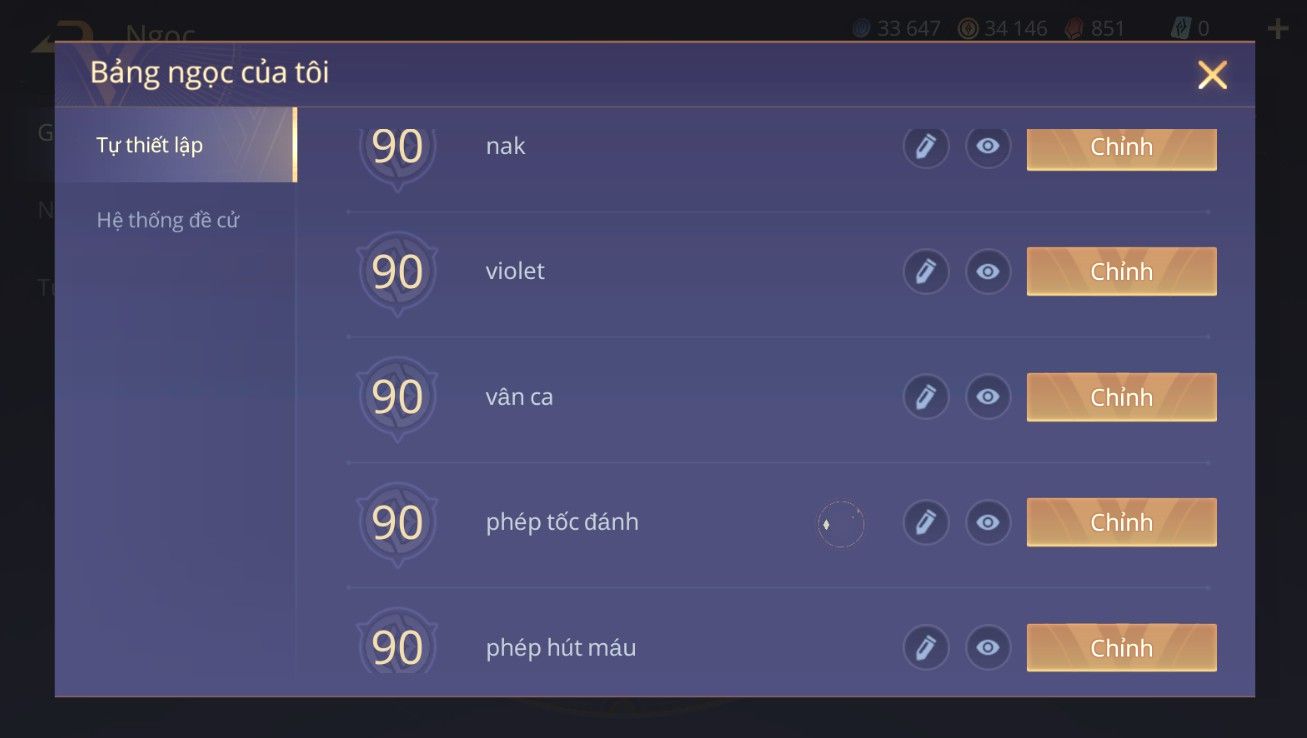
Task: Open level 90 badge of violet page
Action: 397,273
